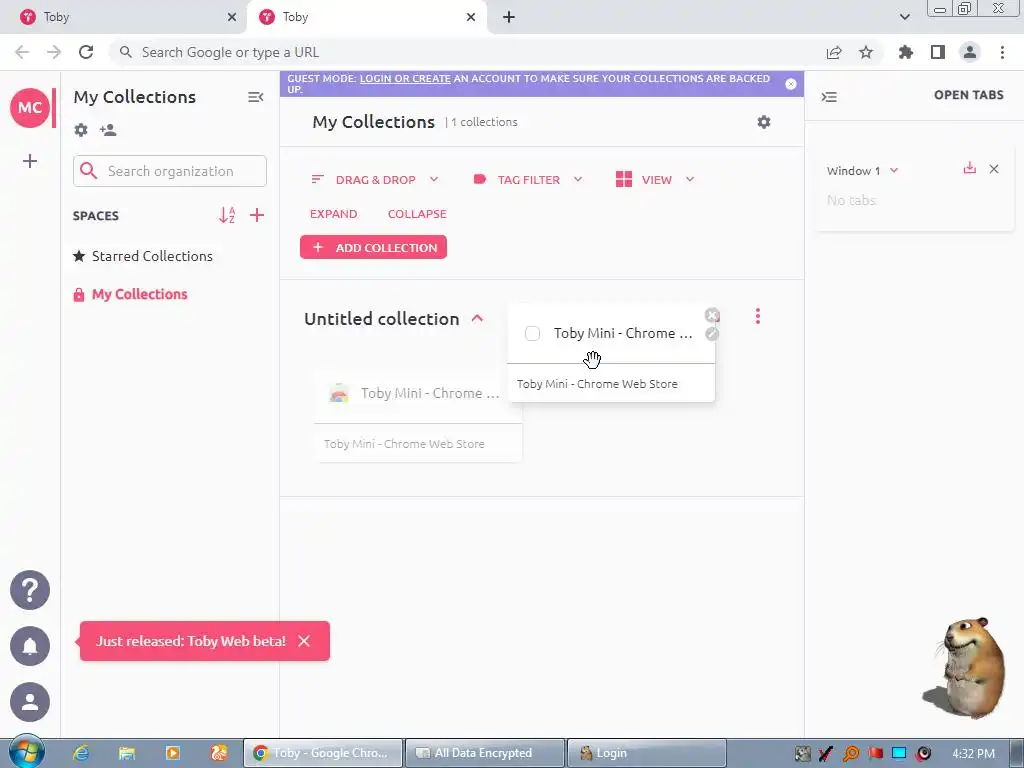
Task: Open a new browser tab
Action: (509, 17)
